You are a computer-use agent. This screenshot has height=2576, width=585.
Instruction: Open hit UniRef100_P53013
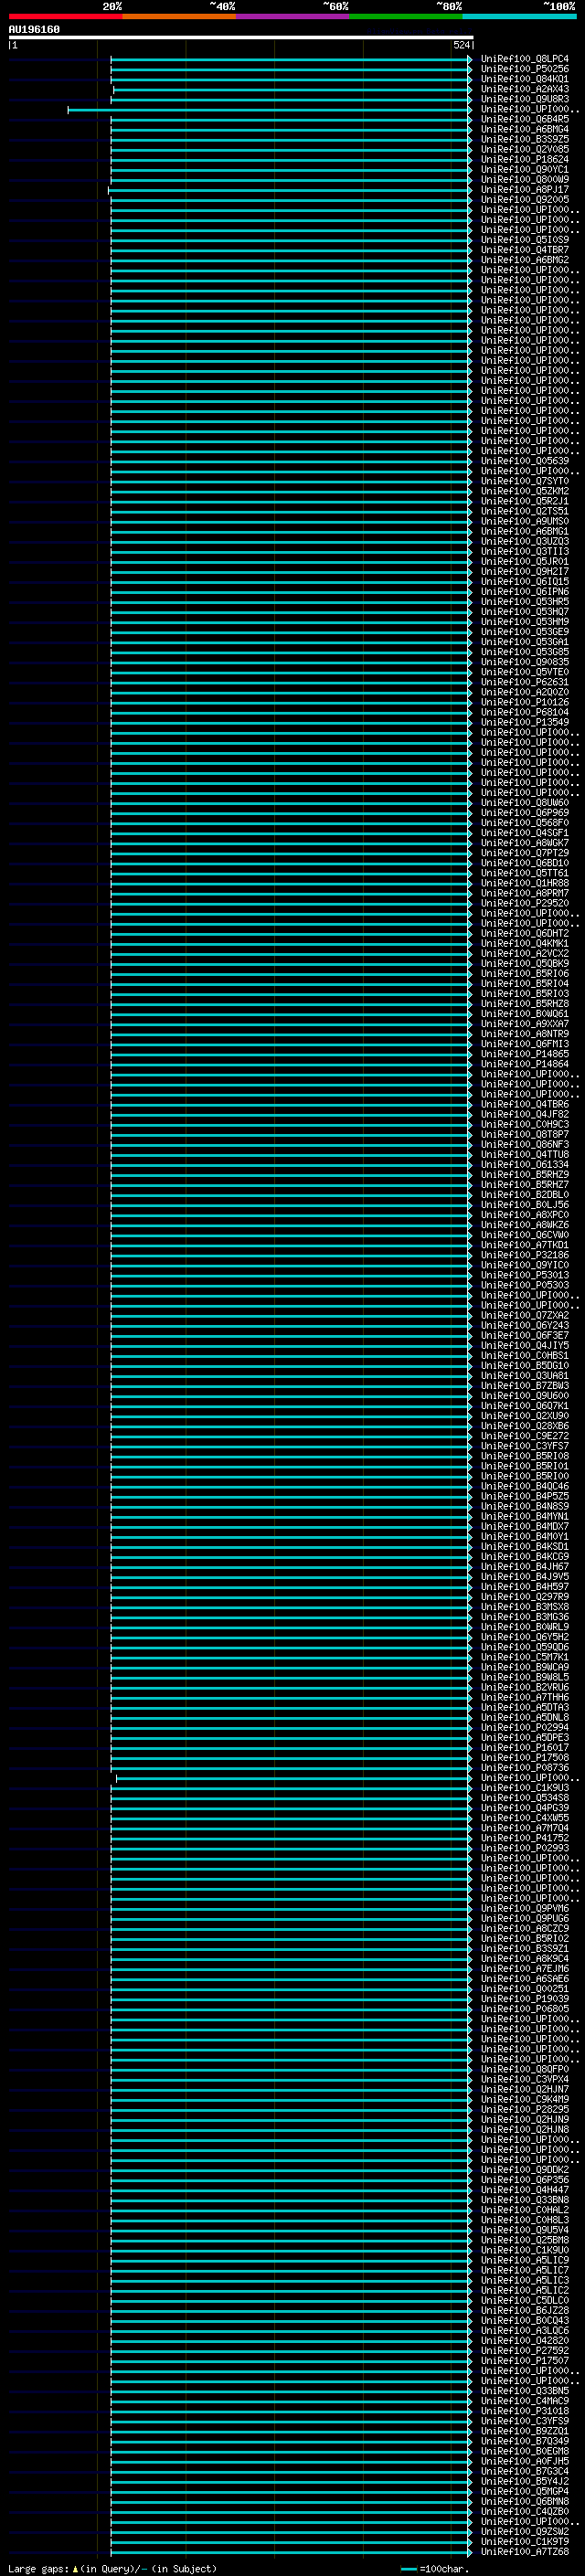pos(524,1275)
